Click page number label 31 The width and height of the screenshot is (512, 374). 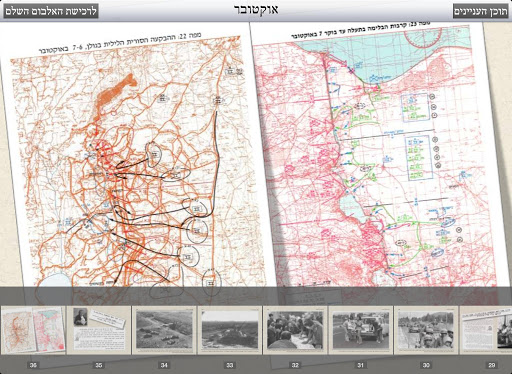coord(360,365)
